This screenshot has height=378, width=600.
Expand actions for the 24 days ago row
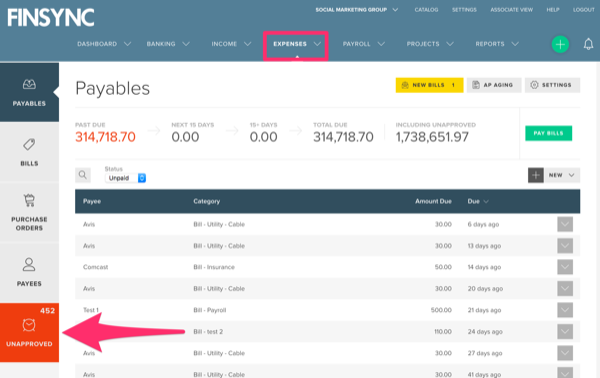click(565, 331)
